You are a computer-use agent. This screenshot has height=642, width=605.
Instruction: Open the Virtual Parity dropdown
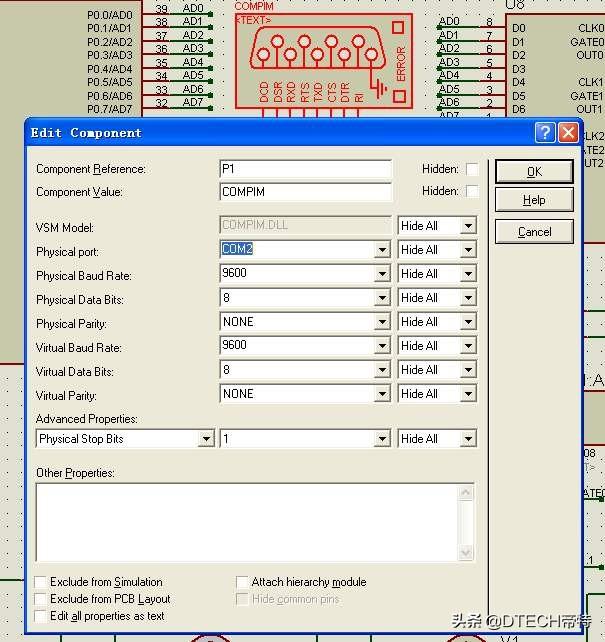pos(382,394)
